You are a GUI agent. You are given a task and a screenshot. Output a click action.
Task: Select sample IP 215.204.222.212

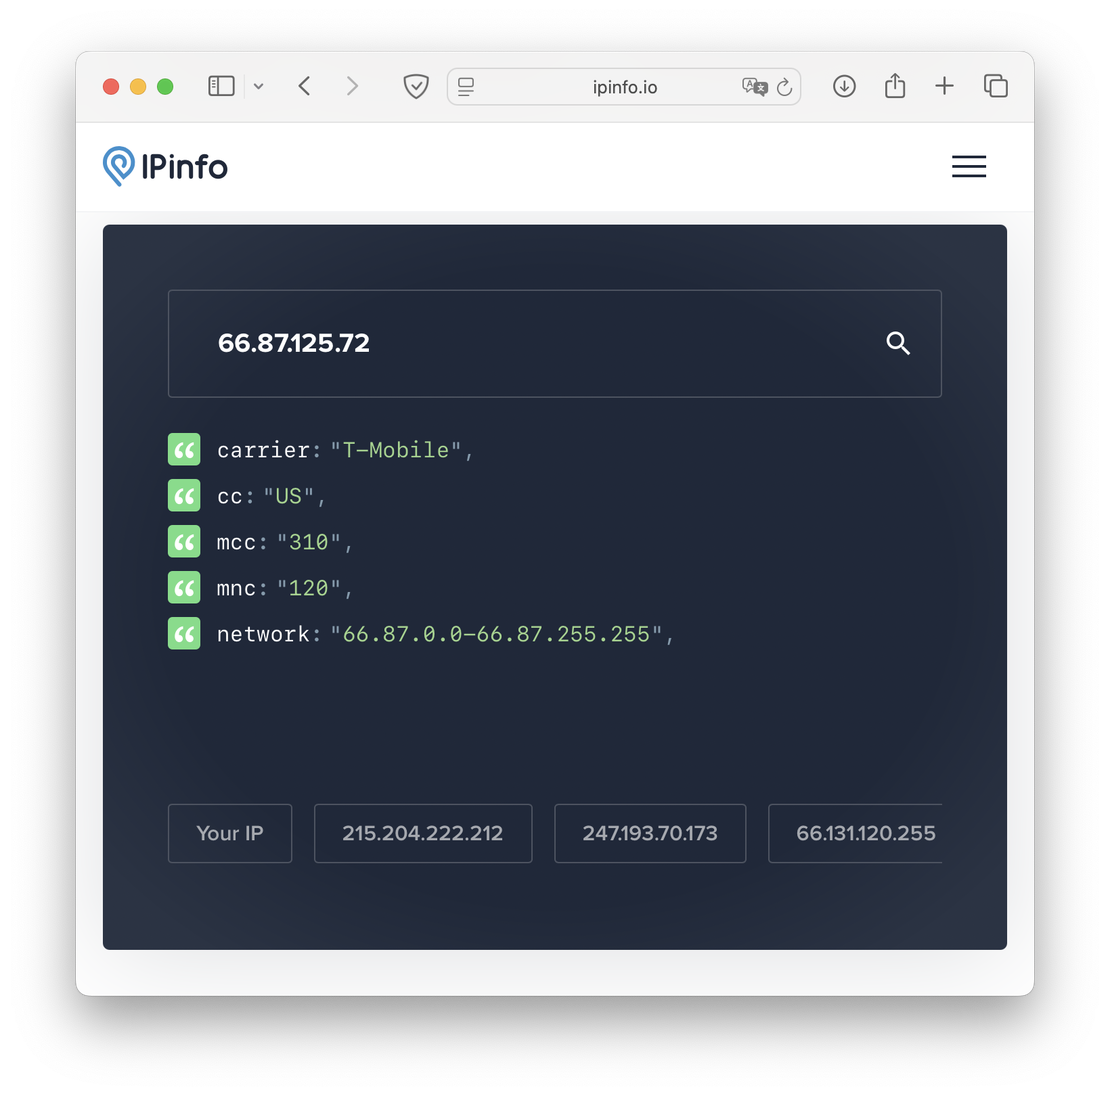pyautogui.click(x=423, y=833)
